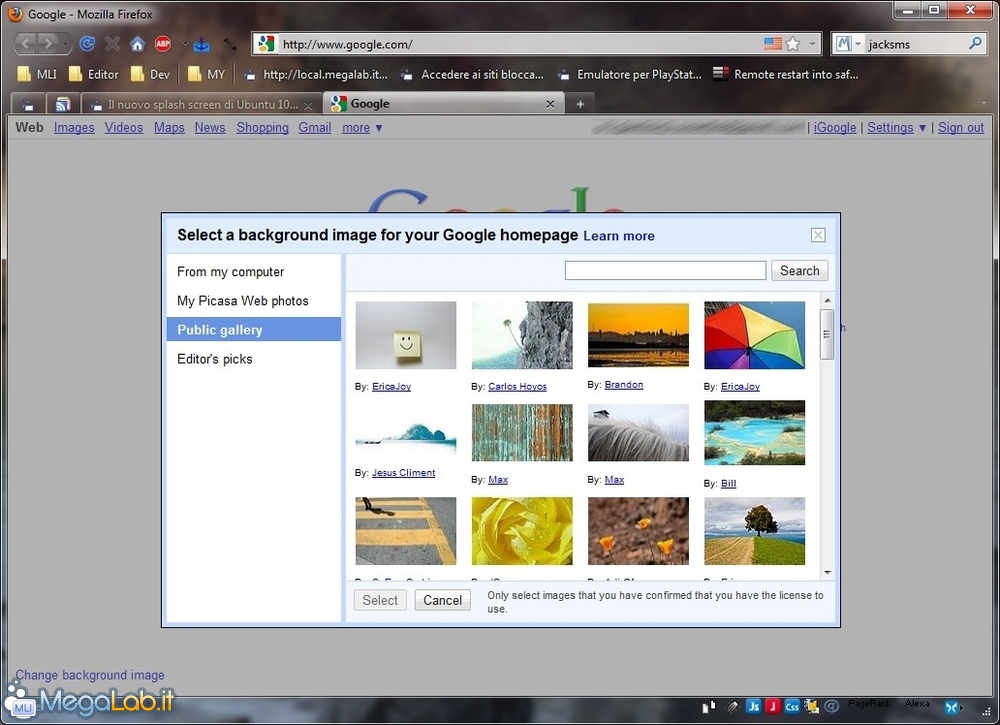1000x725 pixels.
Task: Click the Js status bar icon
Action: 754,706
